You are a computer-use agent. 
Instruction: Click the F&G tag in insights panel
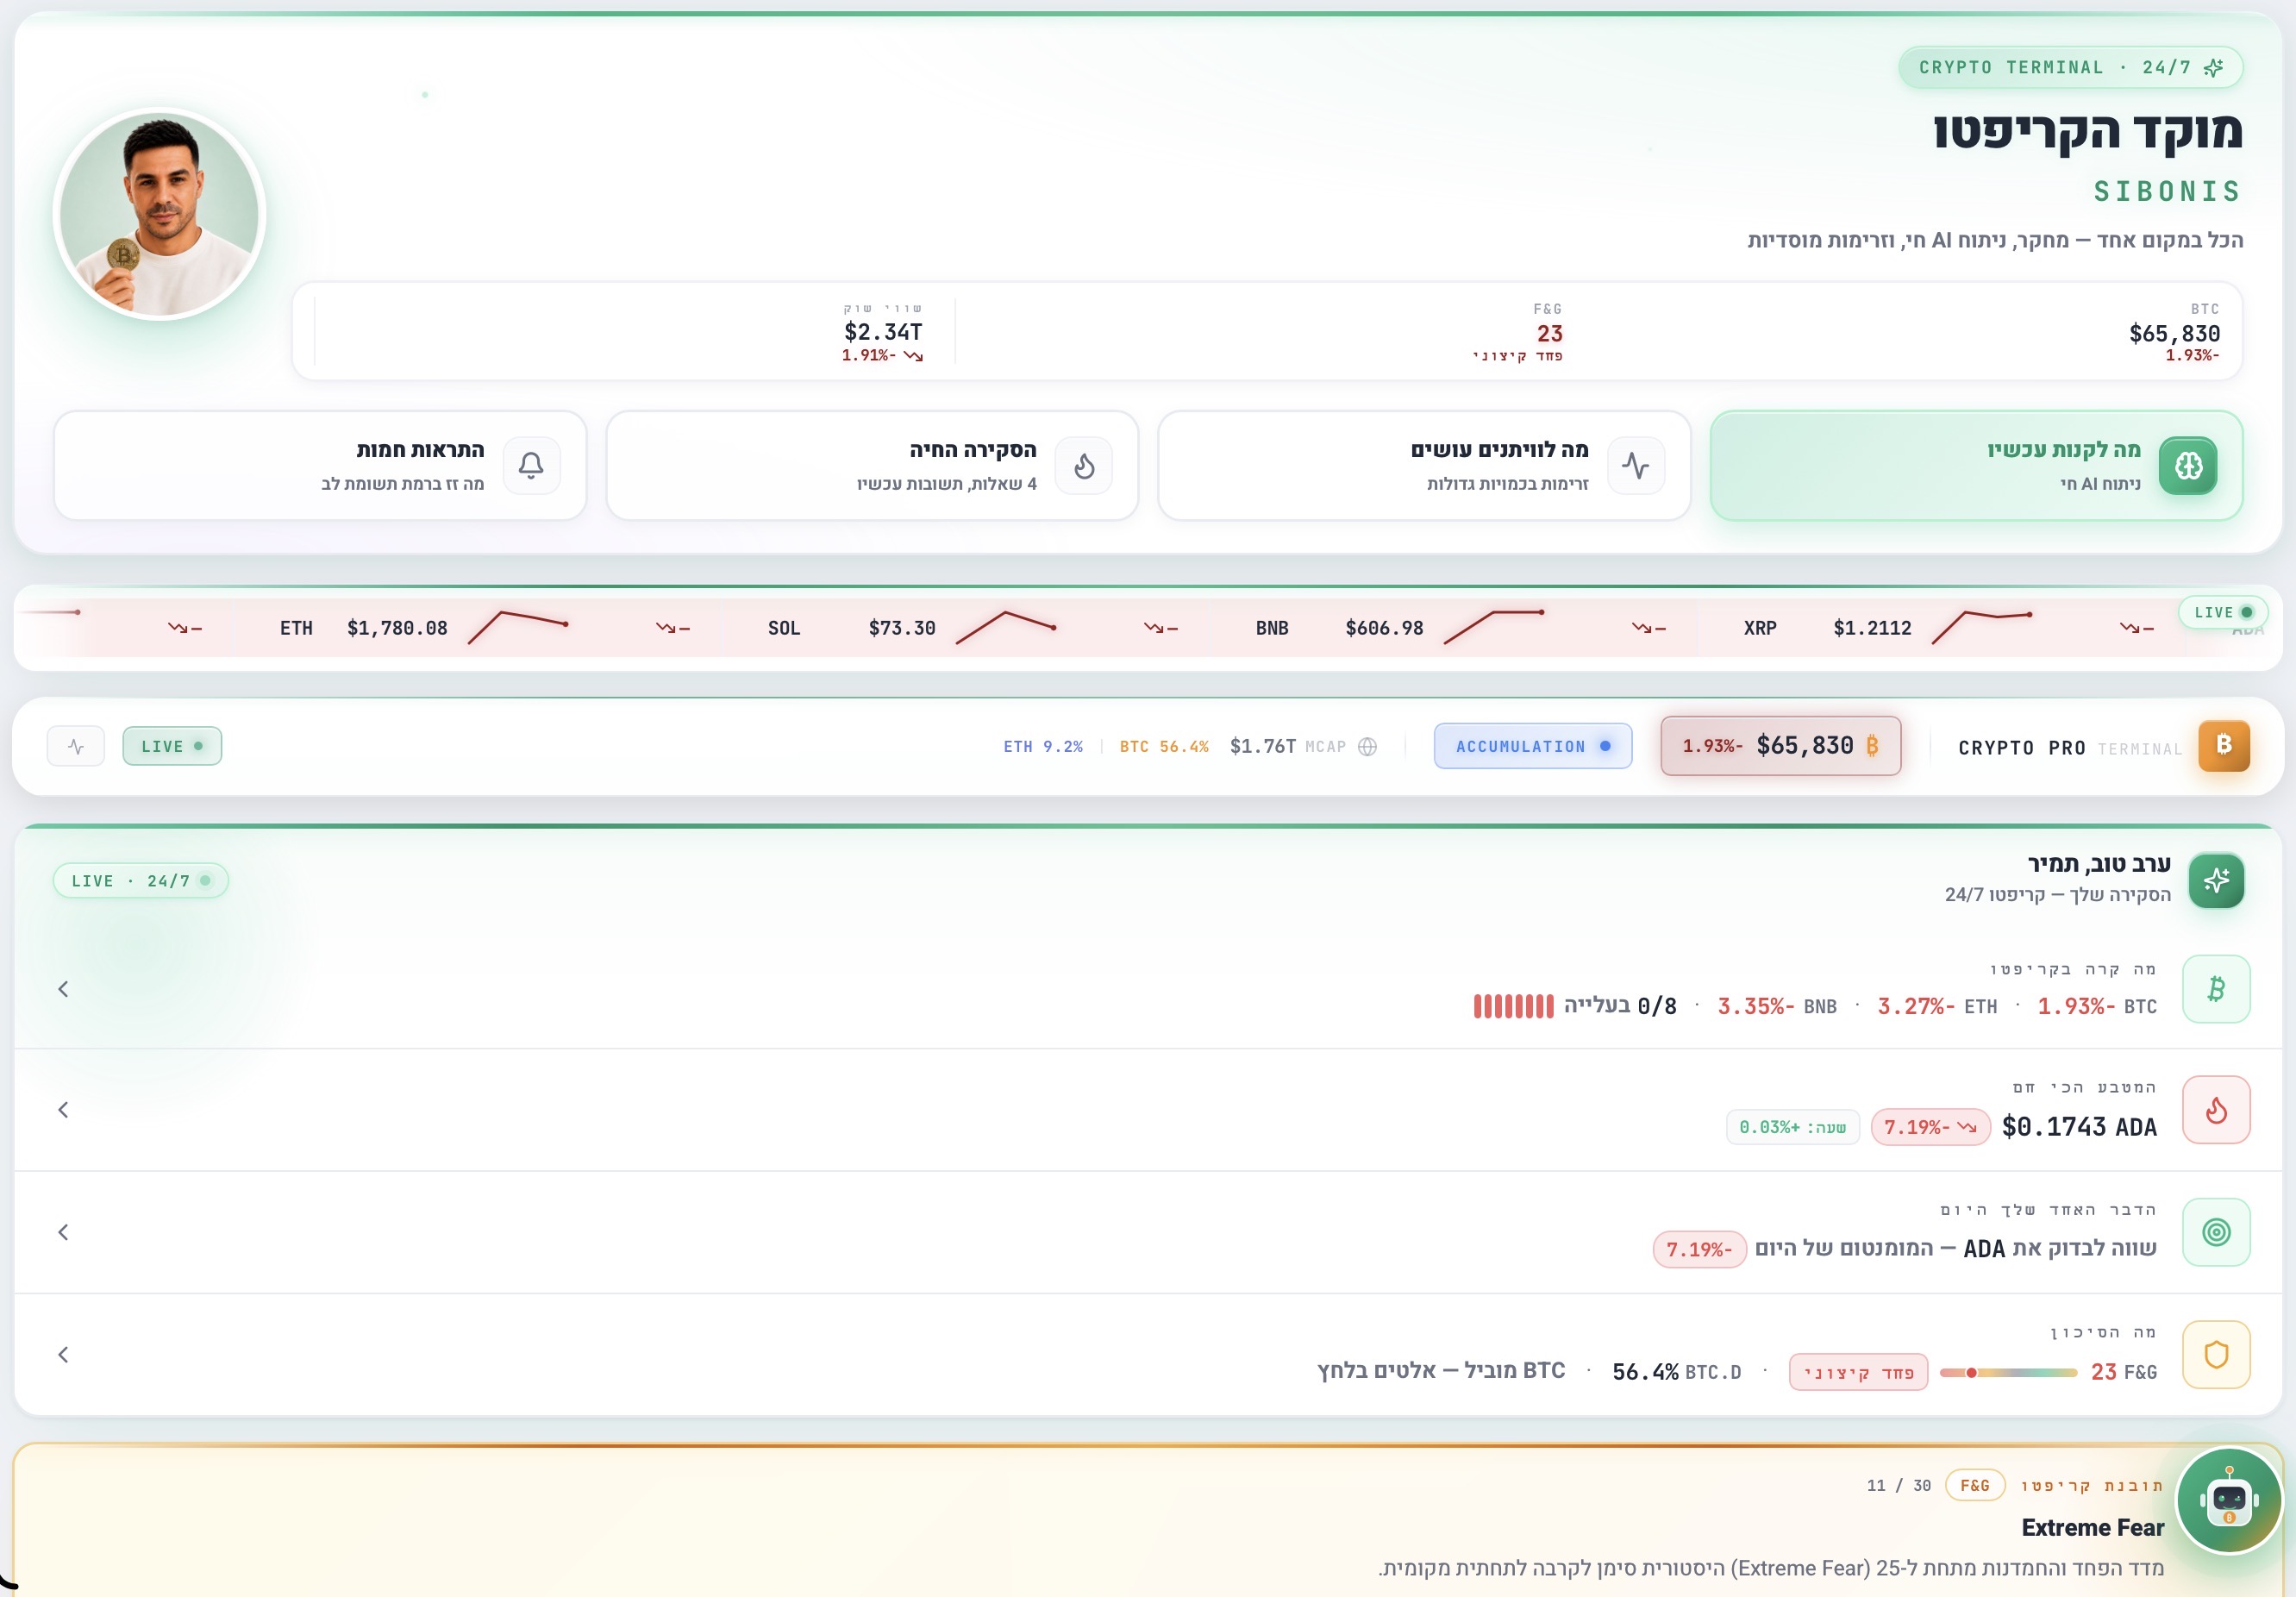[1974, 1485]
